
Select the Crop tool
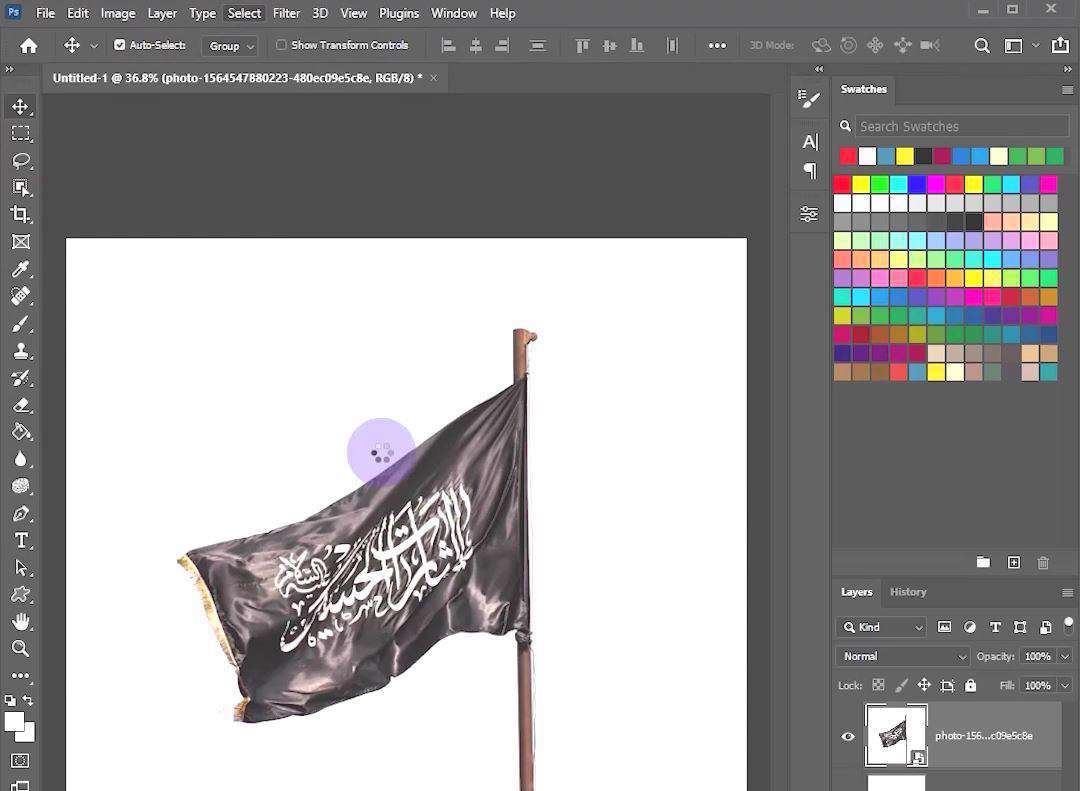pyautogui.click(x=20, y=214)
